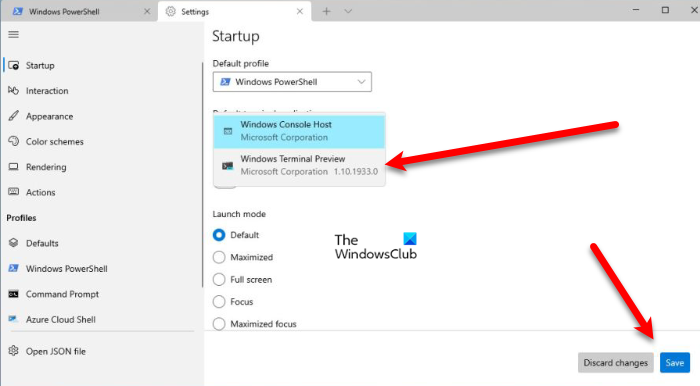Select the Focus launch mode

(x=219, y=302)
